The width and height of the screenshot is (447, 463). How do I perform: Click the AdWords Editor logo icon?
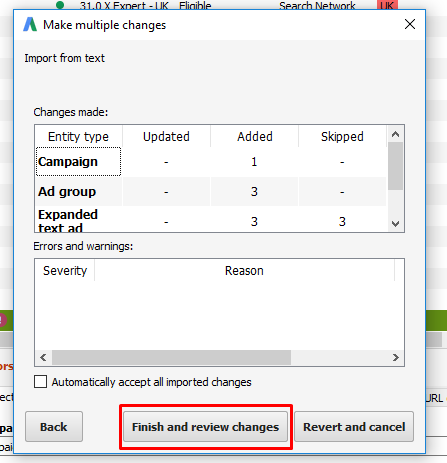pyautogui.click(x=30, y=25)
